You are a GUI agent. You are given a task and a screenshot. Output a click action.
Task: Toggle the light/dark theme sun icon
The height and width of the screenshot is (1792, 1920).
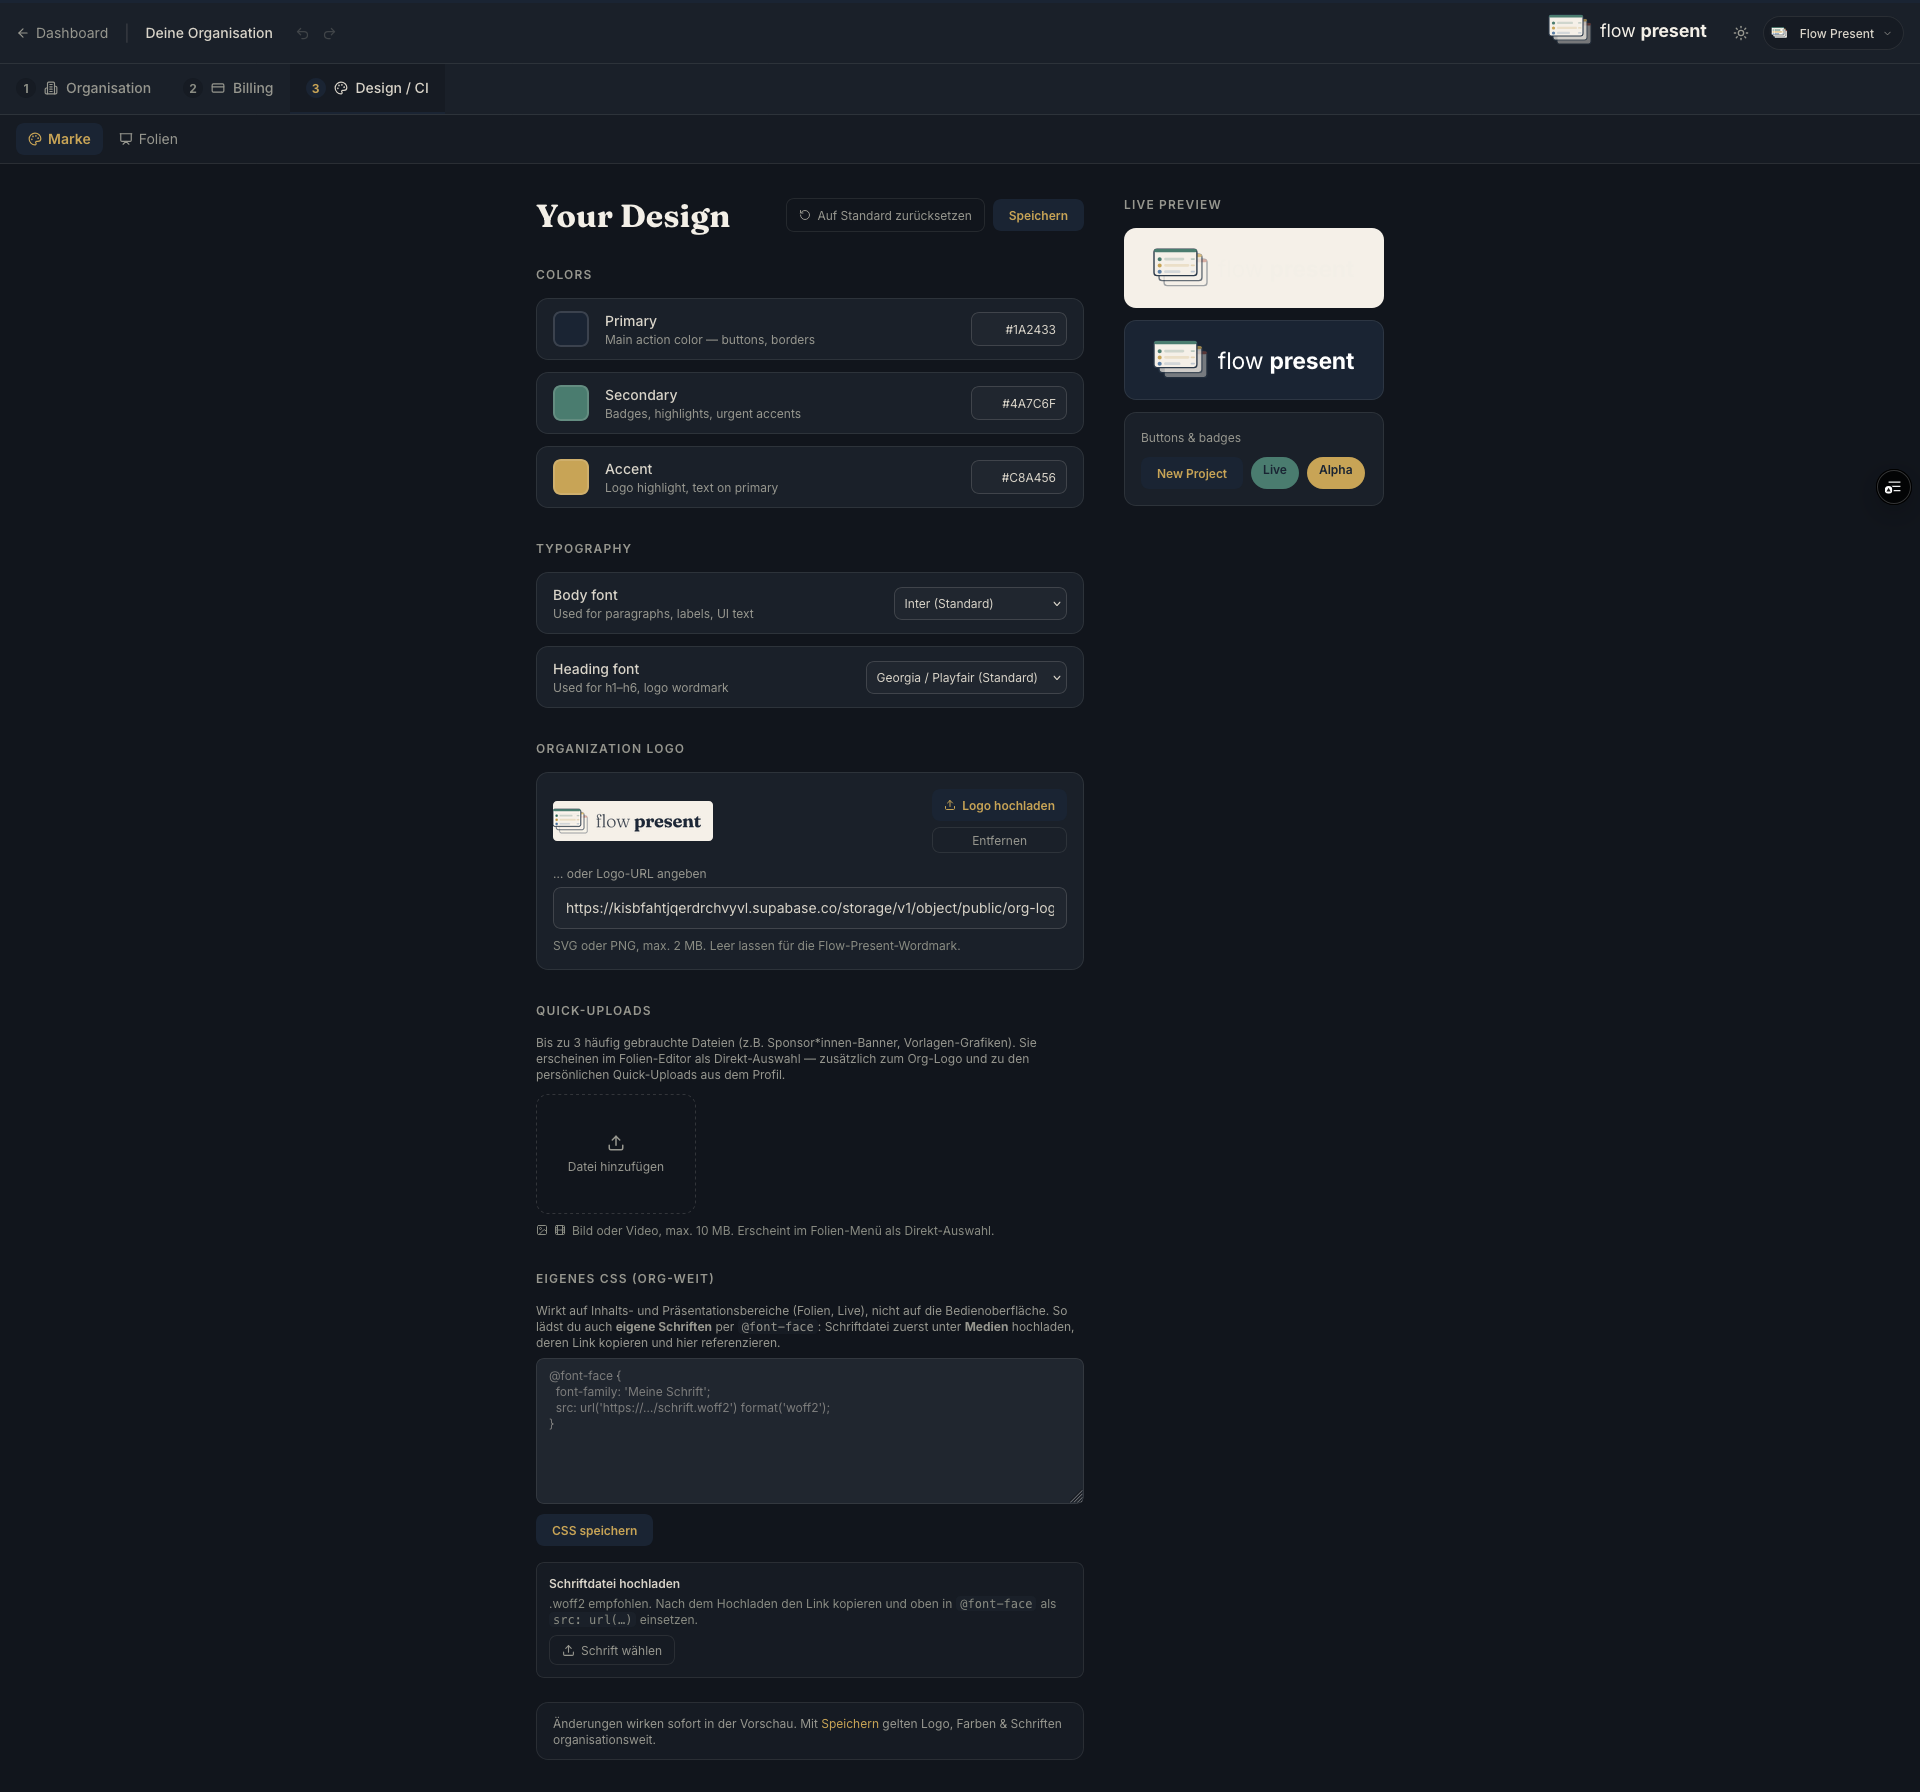(x=1741, y=33)
